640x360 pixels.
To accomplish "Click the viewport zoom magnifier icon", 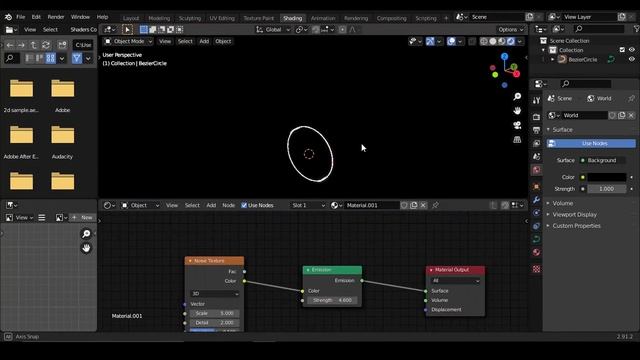I will [517, 96].
